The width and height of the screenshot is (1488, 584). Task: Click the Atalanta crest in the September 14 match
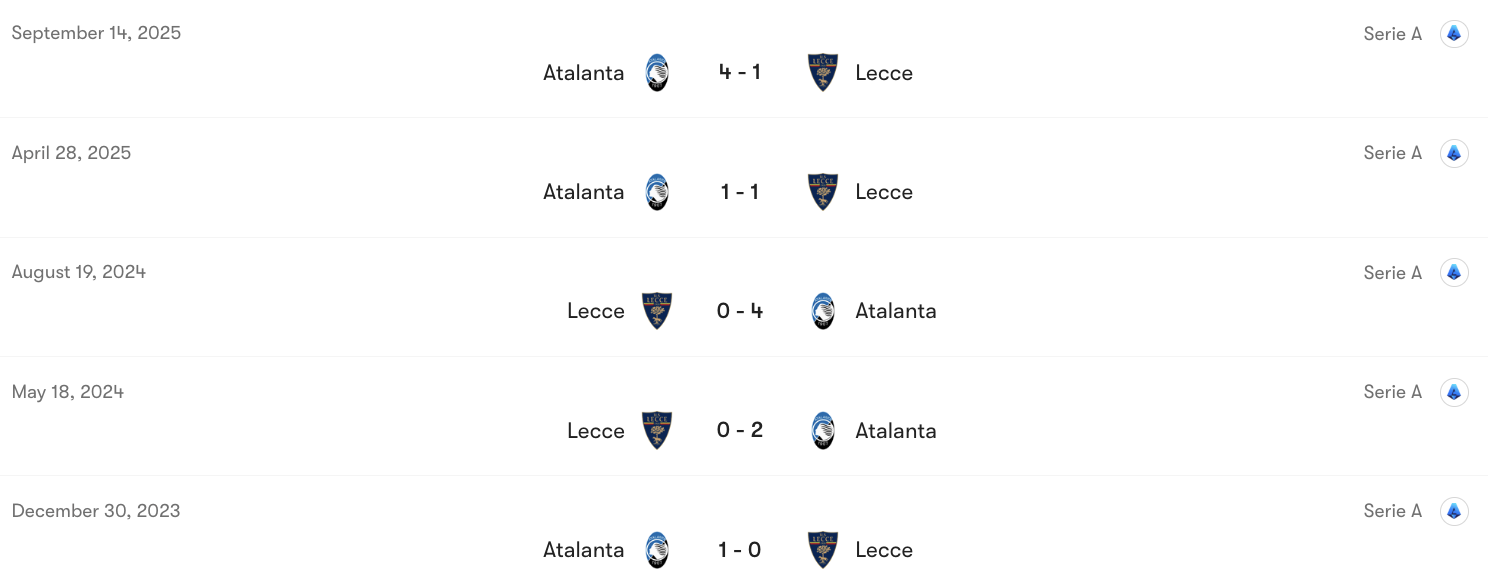click(657, 72)
